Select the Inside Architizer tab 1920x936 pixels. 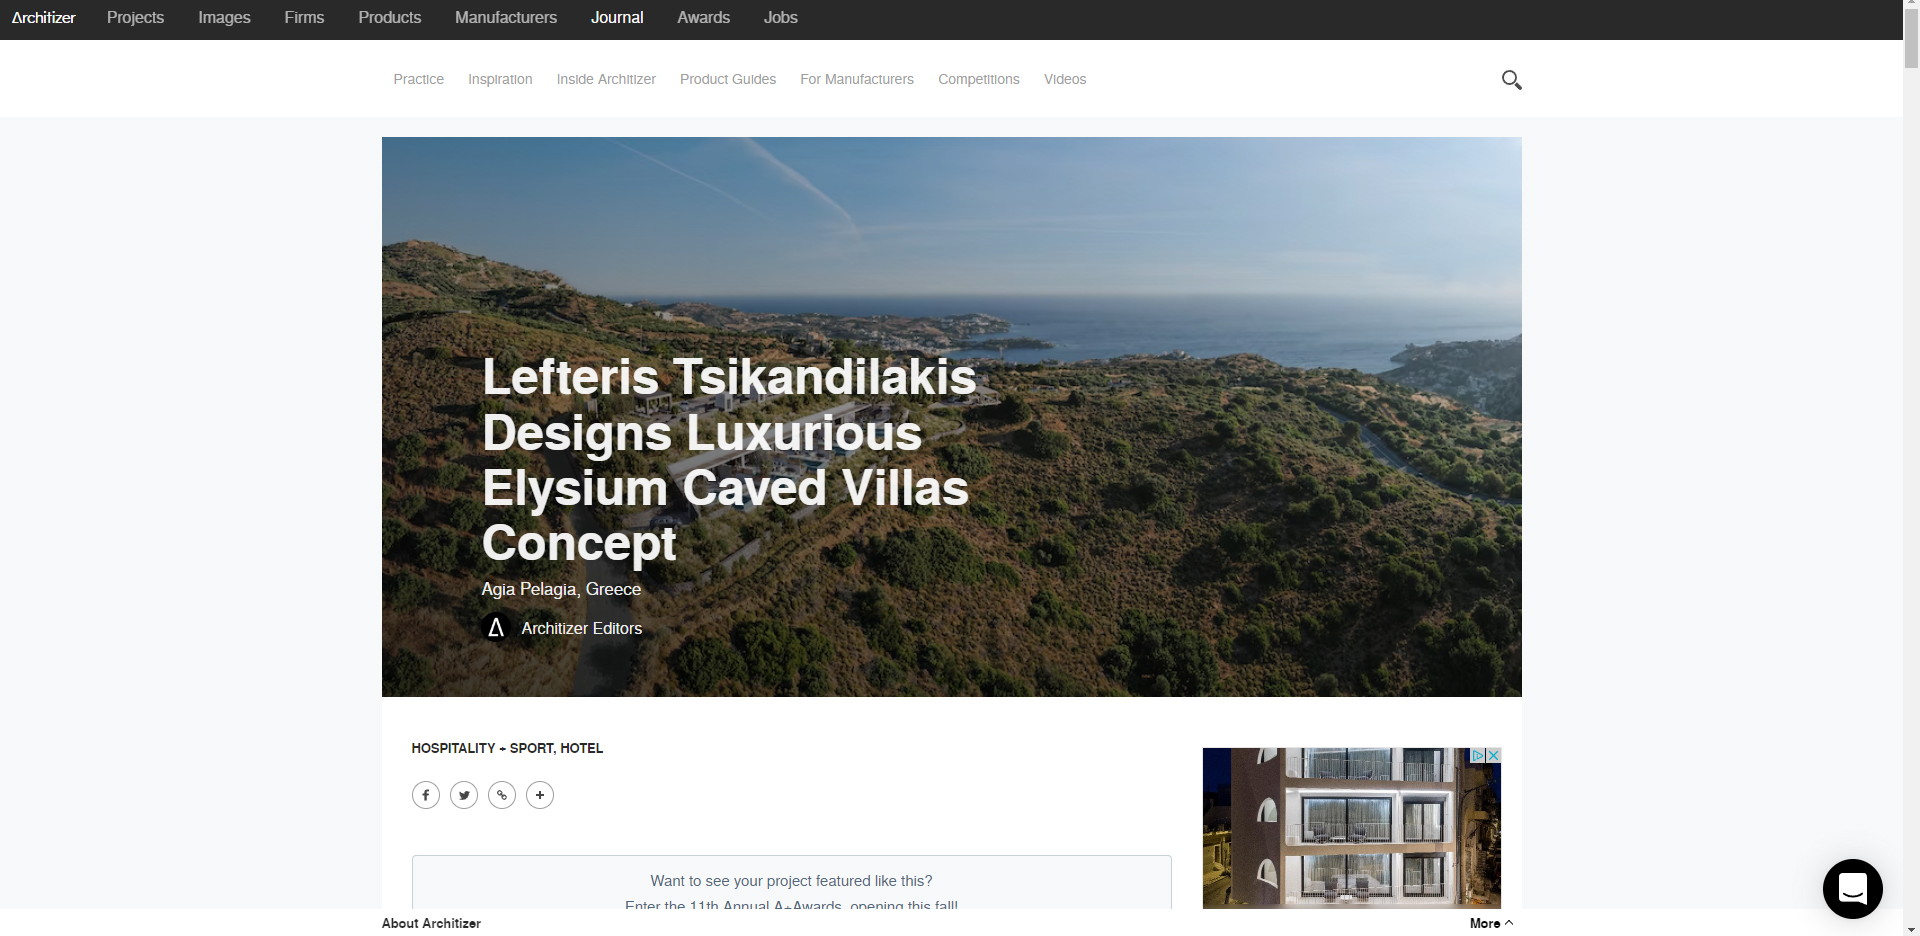pyautogui.click(x=605, y=79)
